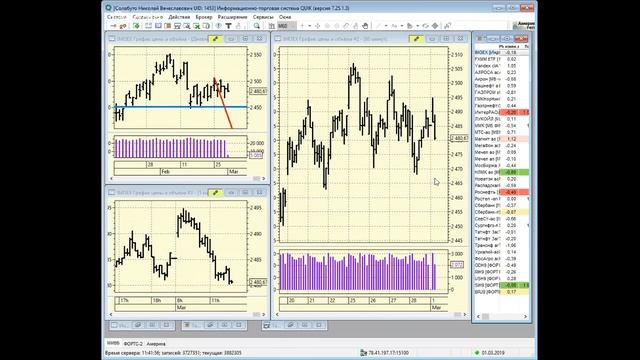Toggle yellow pin on 60-minute chart window

416,39
